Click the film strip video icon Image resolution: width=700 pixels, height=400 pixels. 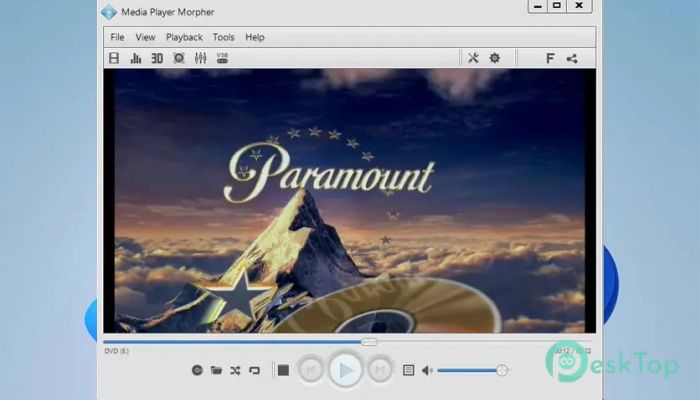(114, 58)
